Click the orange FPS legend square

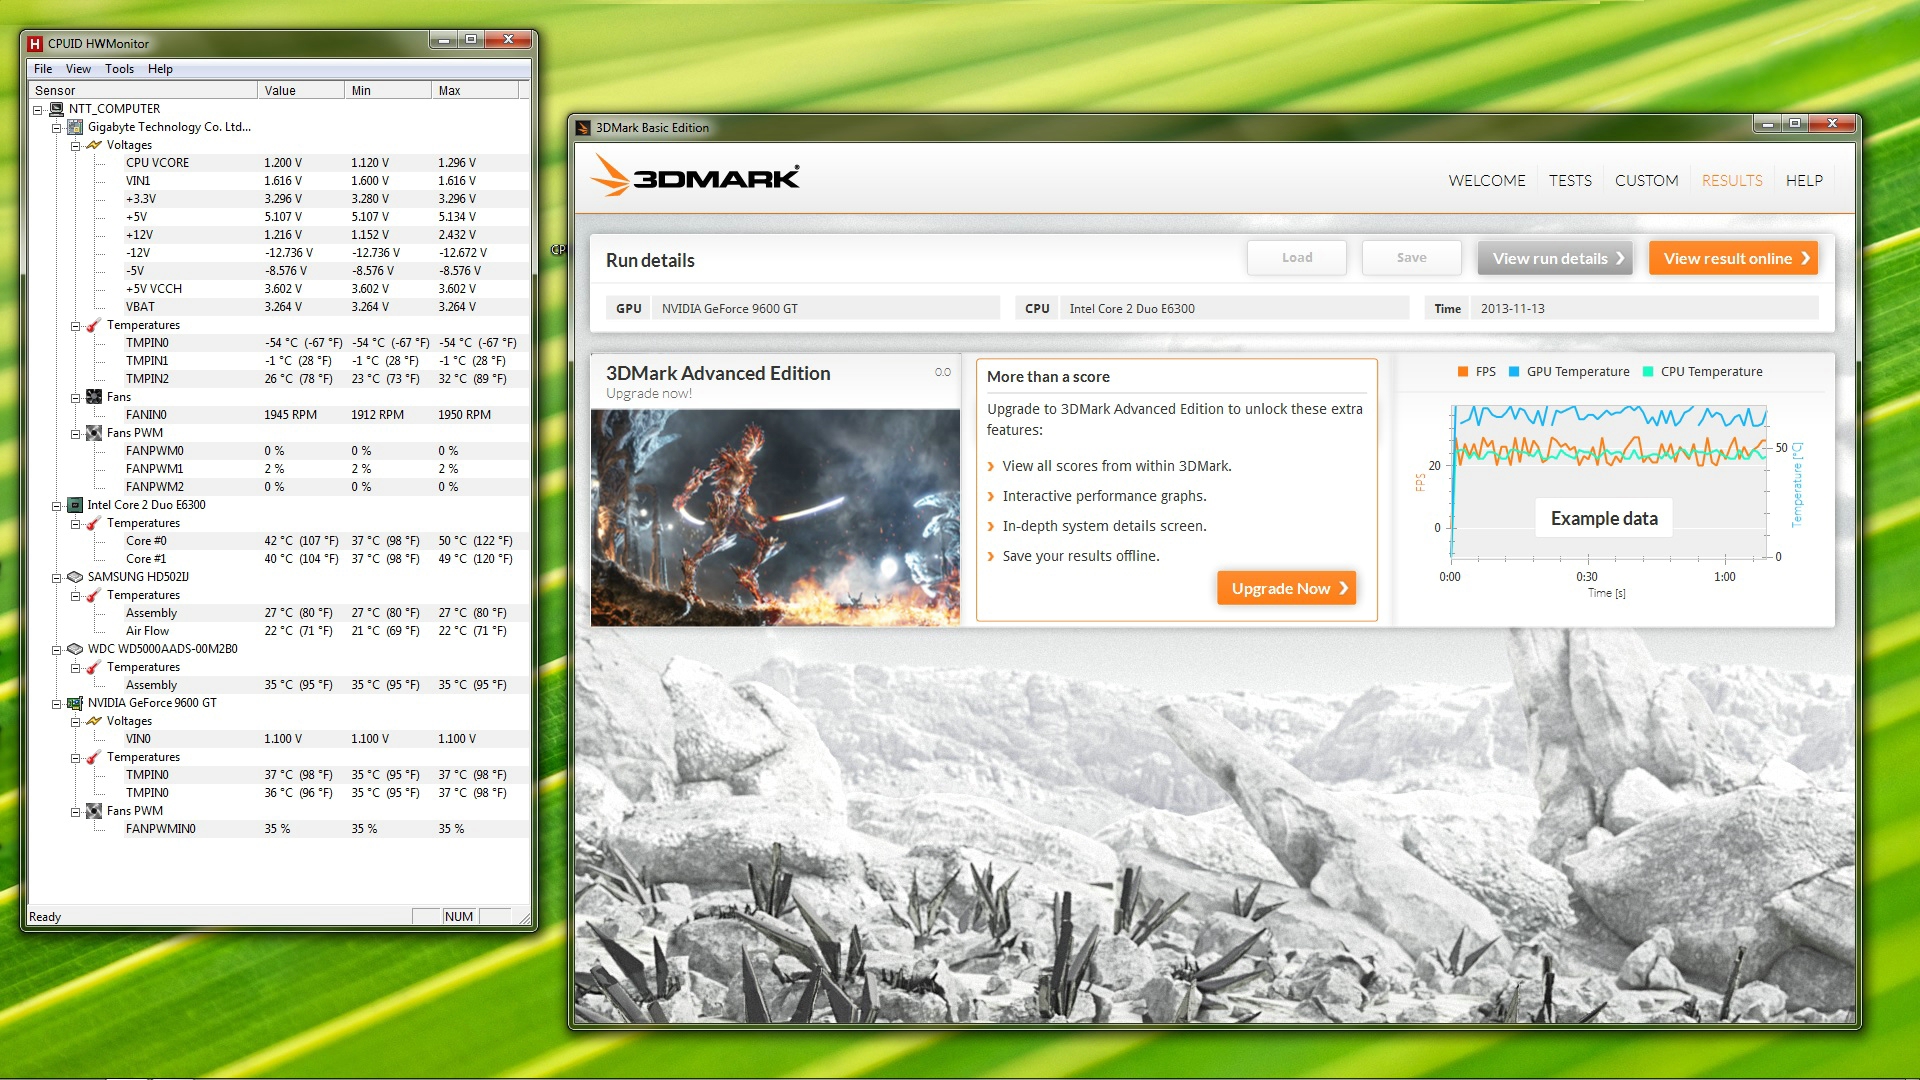coord(1463,372)
